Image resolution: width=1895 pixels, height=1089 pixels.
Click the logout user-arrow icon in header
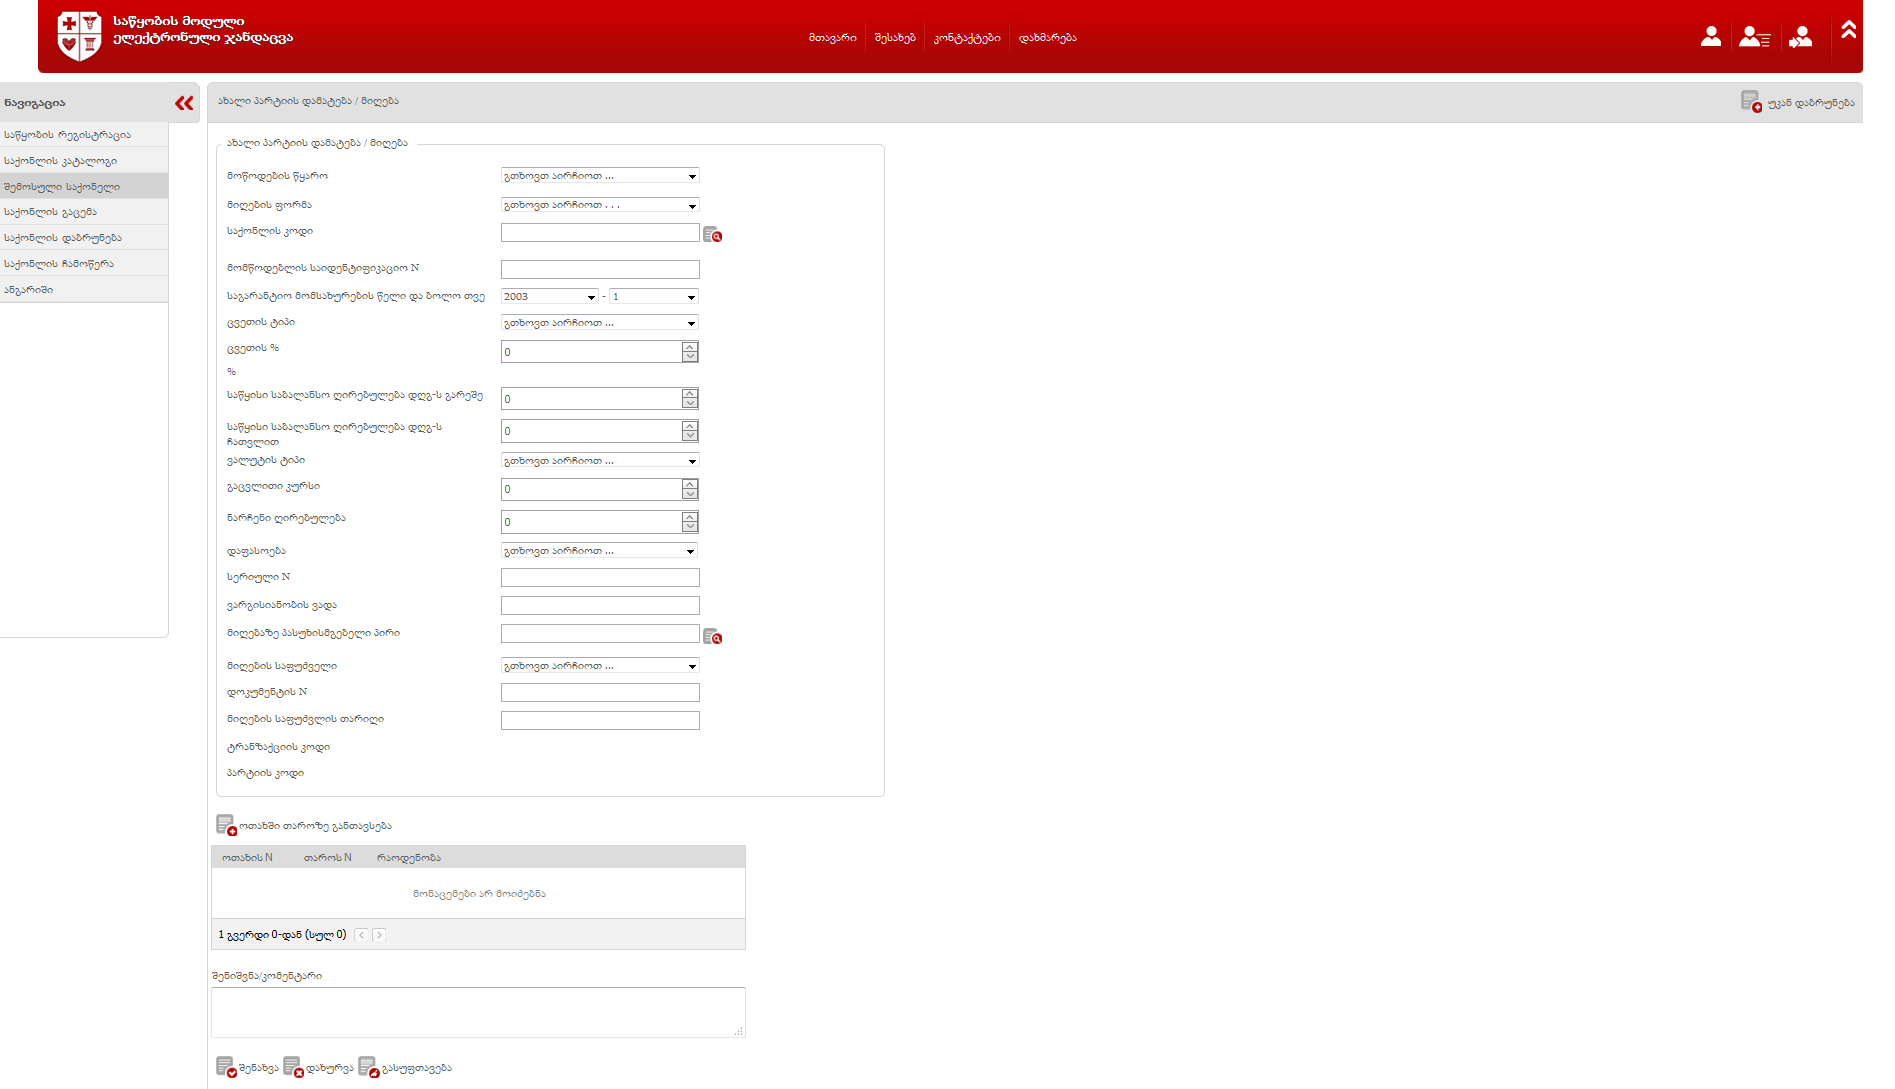tap(1801, 37)
